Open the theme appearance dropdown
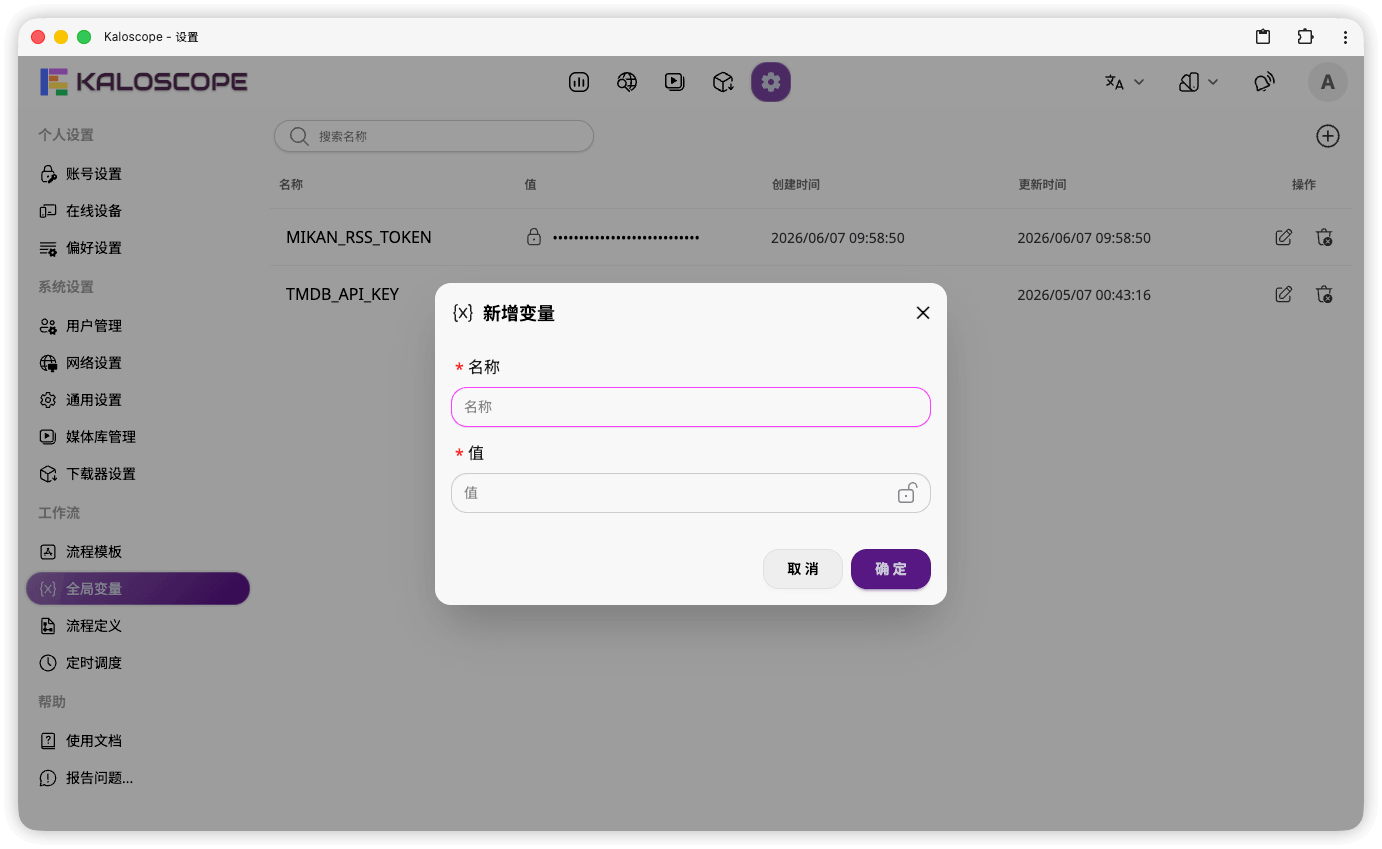Viewport: 1382px width, 849px height. (1198, 82)
